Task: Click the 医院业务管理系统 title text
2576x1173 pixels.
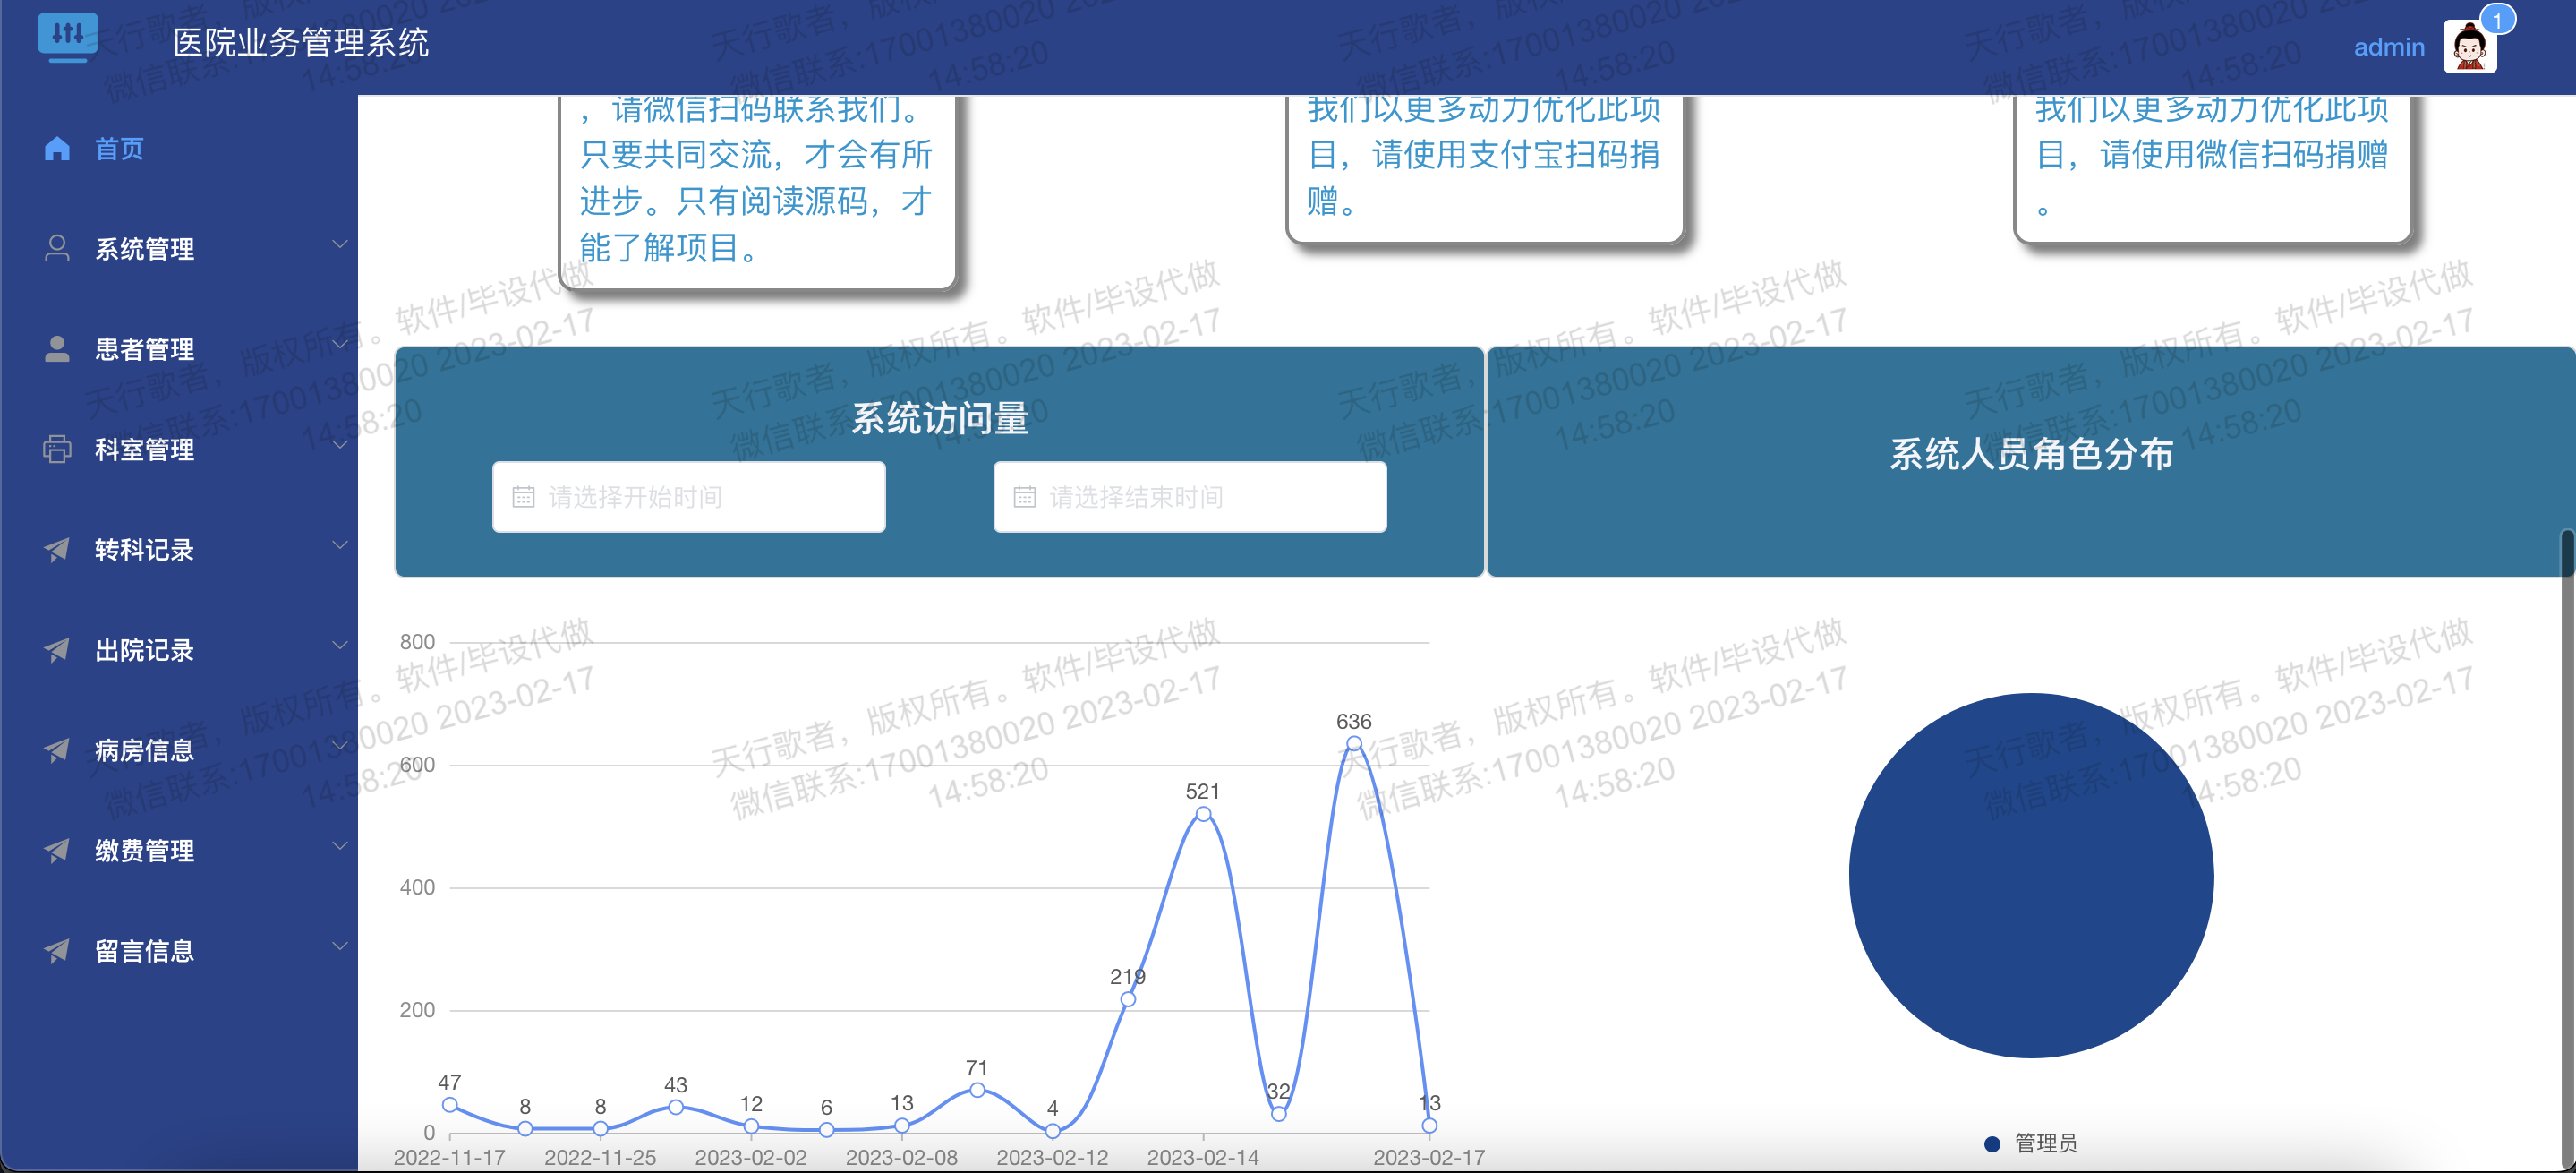Action: point(300,42)
